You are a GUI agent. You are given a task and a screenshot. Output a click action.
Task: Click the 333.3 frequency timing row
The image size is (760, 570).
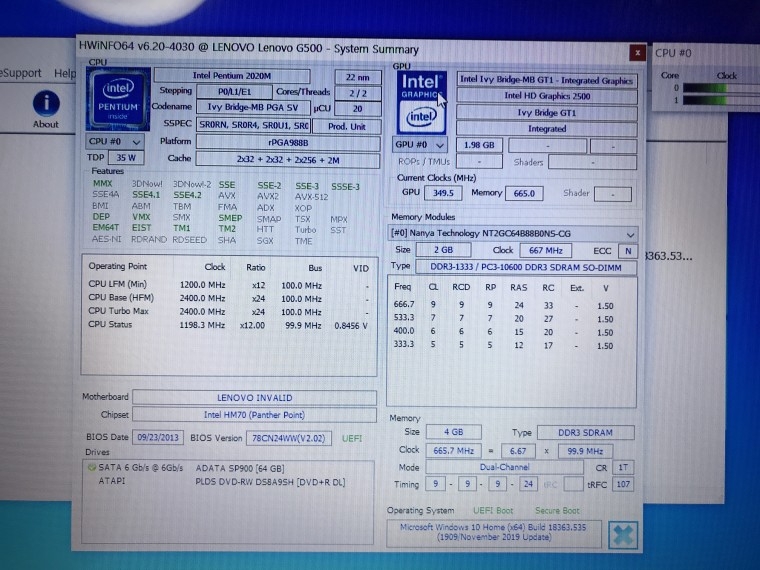[504, 345]
